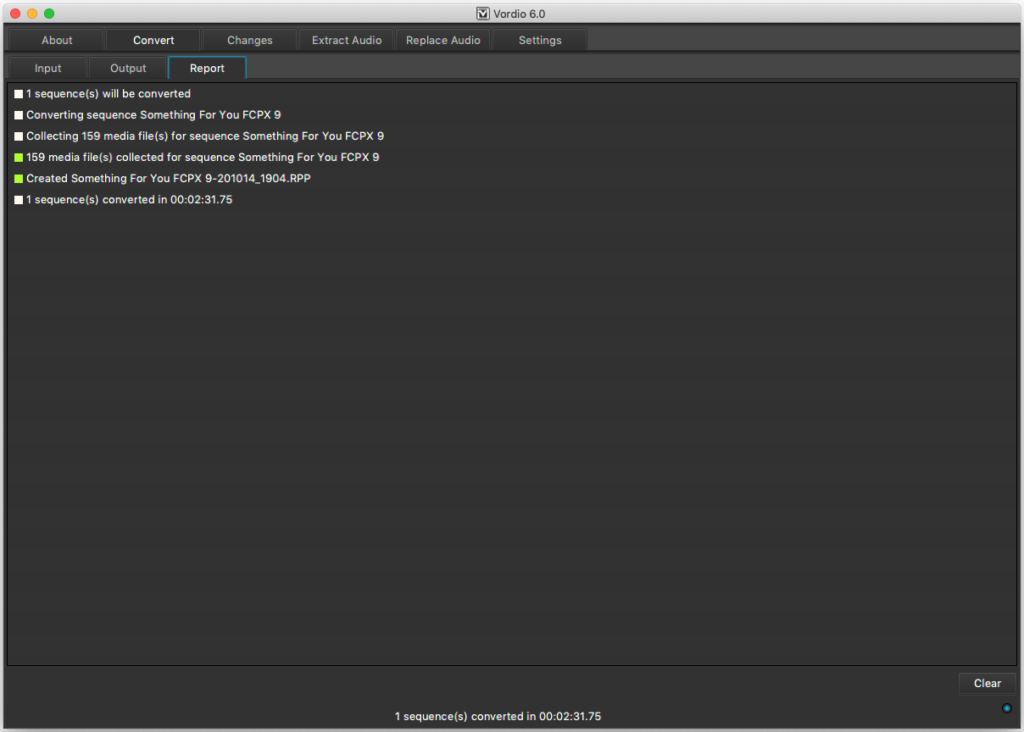Show the Output sub-tab

(128, 68)
